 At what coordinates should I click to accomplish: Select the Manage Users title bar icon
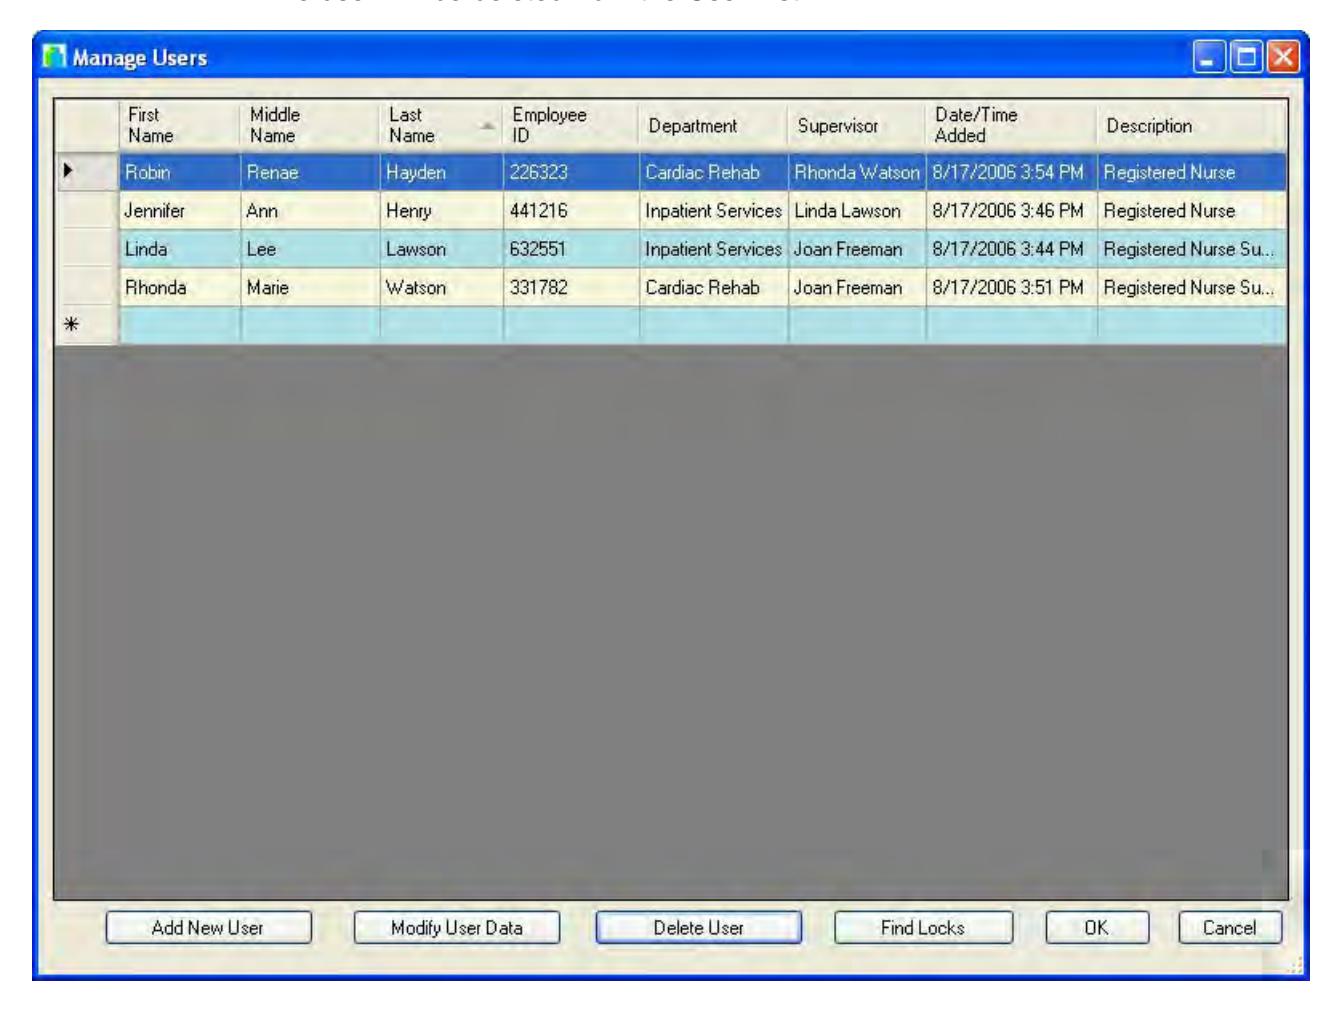(x=54, y=57)
